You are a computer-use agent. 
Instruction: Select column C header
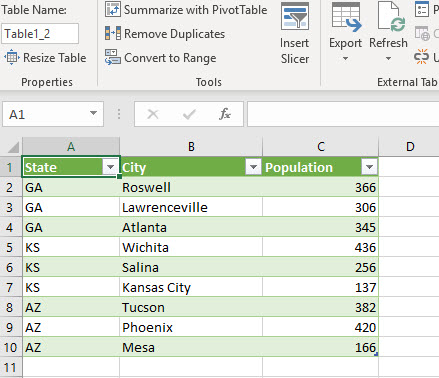321,147
